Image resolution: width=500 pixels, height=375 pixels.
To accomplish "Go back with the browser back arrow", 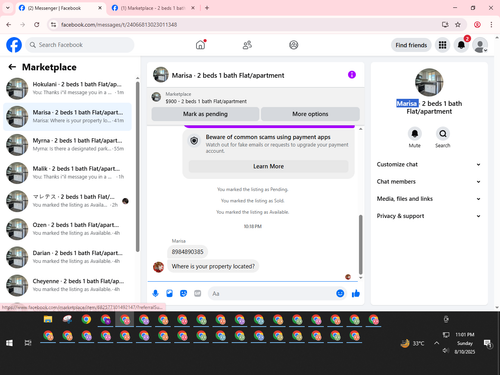I will pos(9,25).
